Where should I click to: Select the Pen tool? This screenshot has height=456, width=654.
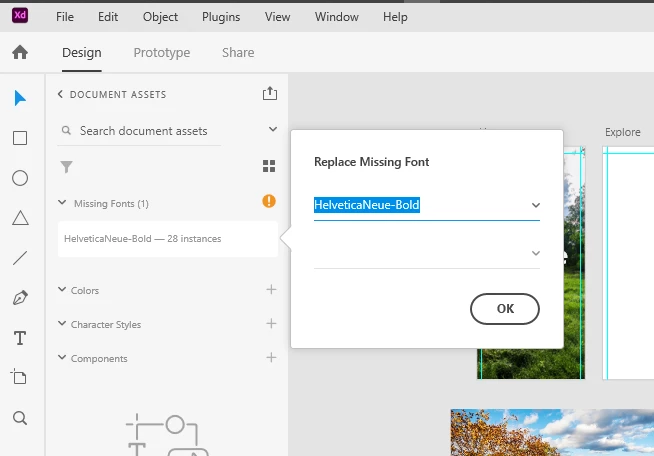20,298
